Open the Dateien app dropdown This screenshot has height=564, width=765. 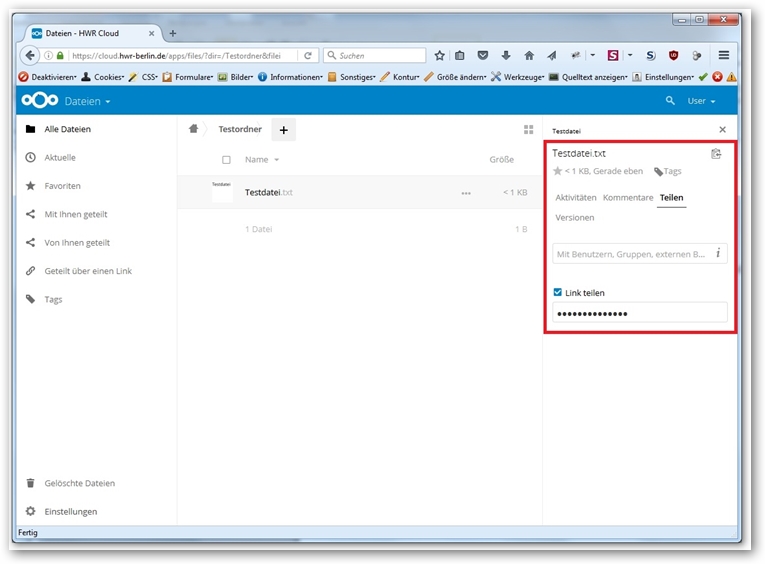[x=87, y=101]
